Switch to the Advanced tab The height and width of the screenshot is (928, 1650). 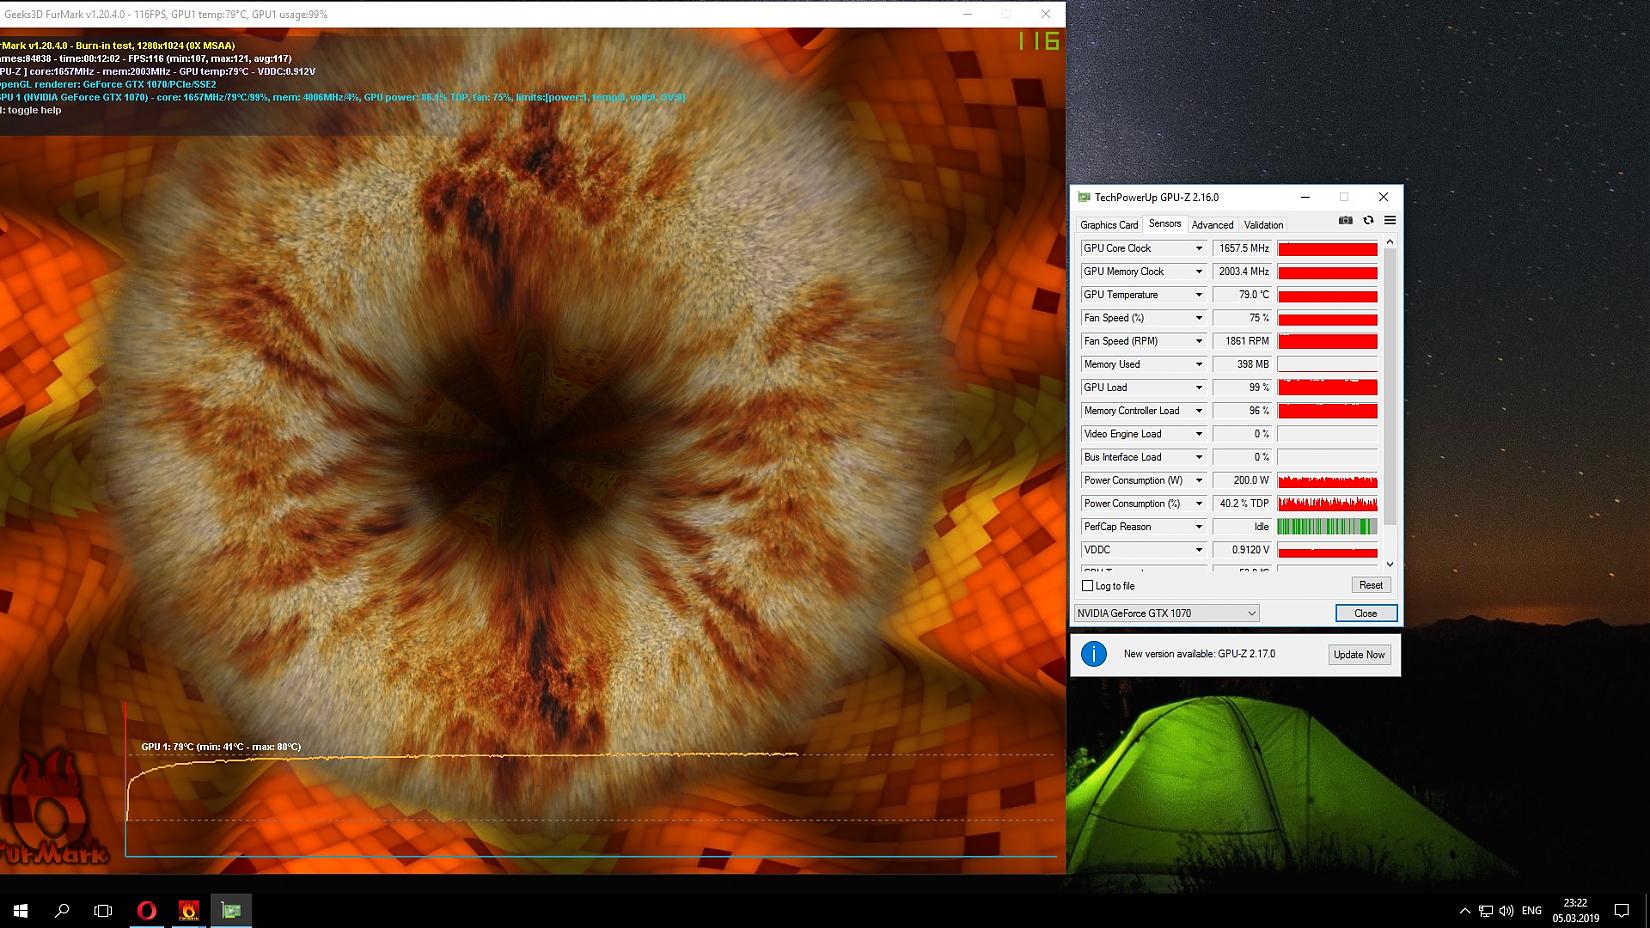(x=1212, y=225)
